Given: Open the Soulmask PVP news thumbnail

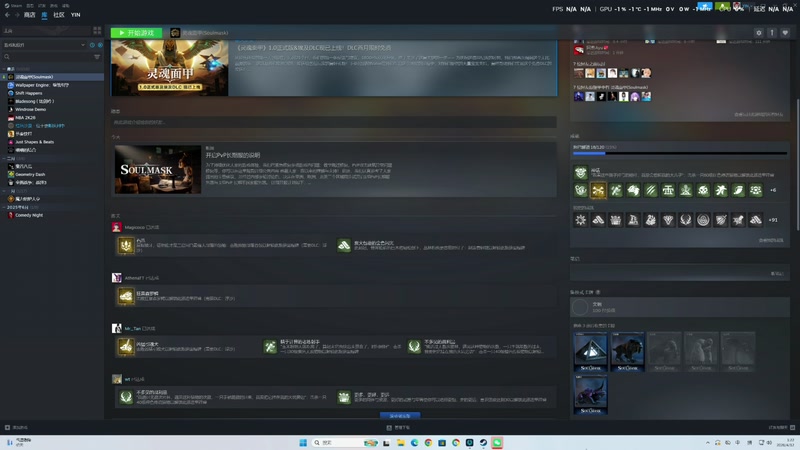Looking at the screenshot, I should pos(158,169).
